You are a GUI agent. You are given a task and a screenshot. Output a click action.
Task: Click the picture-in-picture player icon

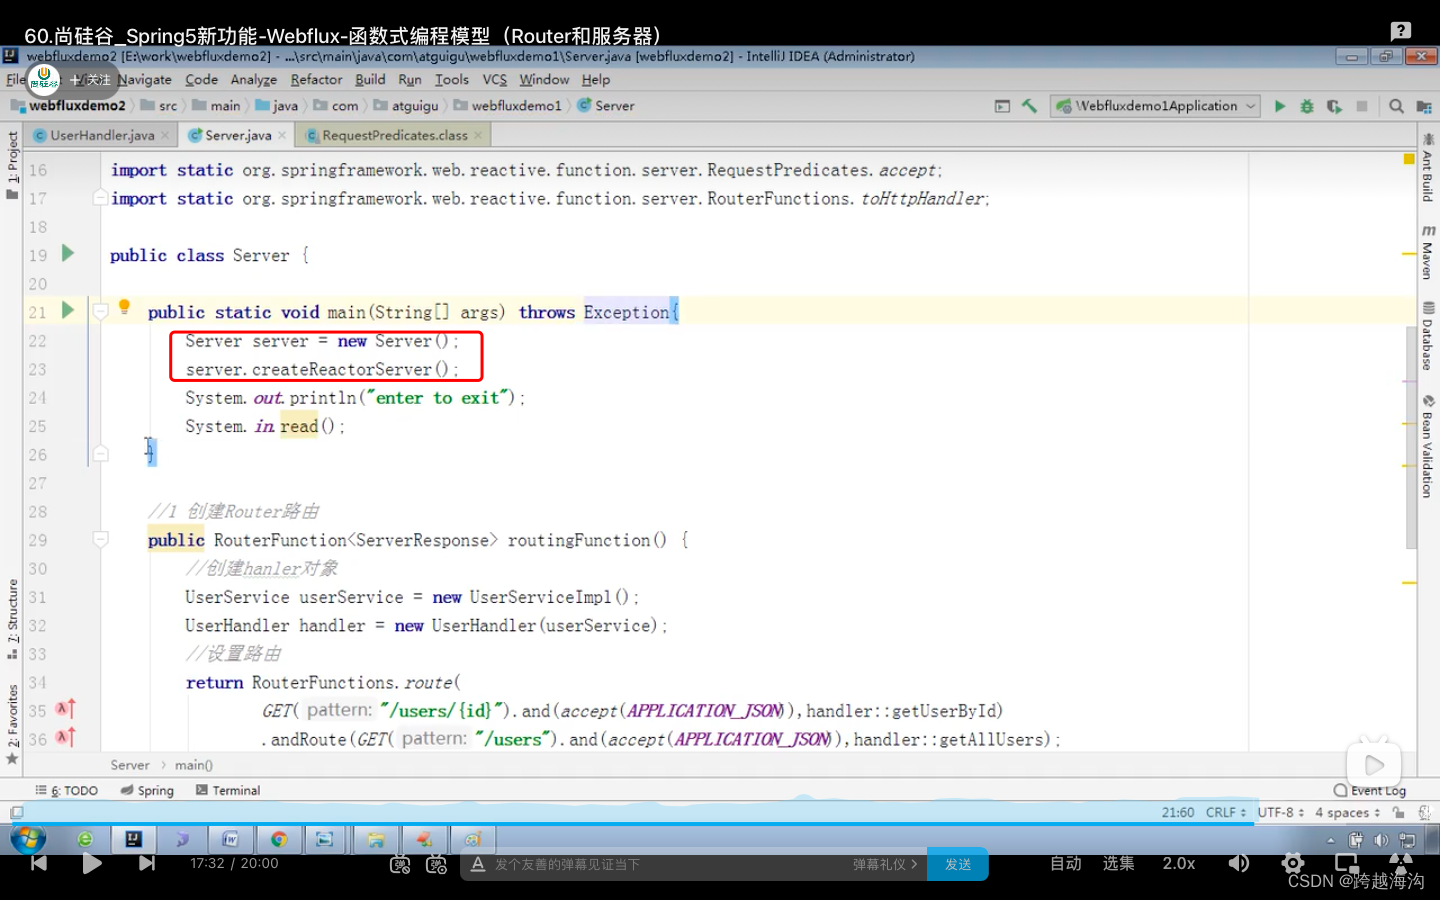(x=1347, y=863)
